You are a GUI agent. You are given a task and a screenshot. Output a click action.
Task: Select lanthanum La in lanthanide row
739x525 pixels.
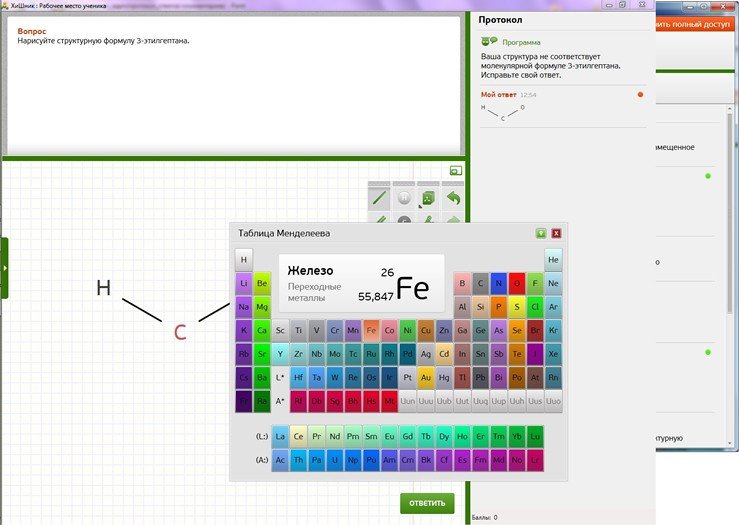pyautogui.click(x=280, y=436)
